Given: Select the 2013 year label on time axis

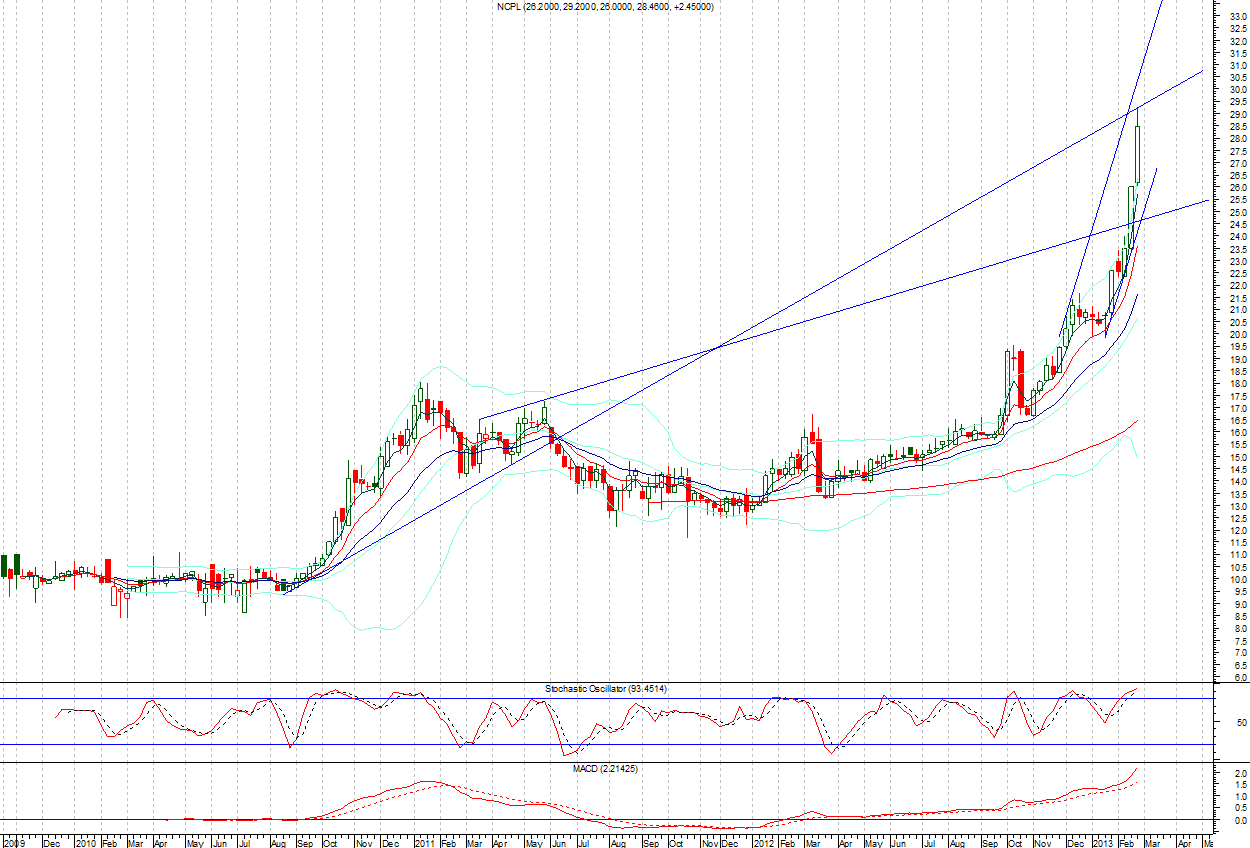Looking at the screenshot, I should [x=1101, y=842].
